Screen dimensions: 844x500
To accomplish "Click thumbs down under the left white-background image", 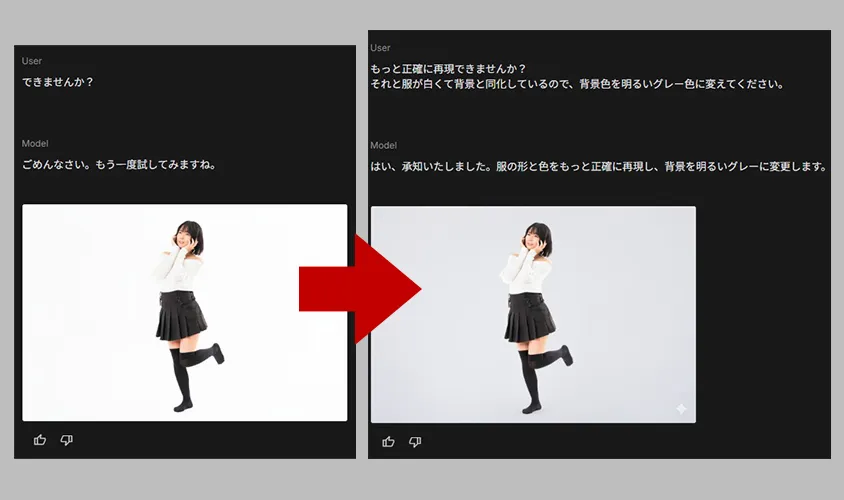I will [x=66, y=440].
